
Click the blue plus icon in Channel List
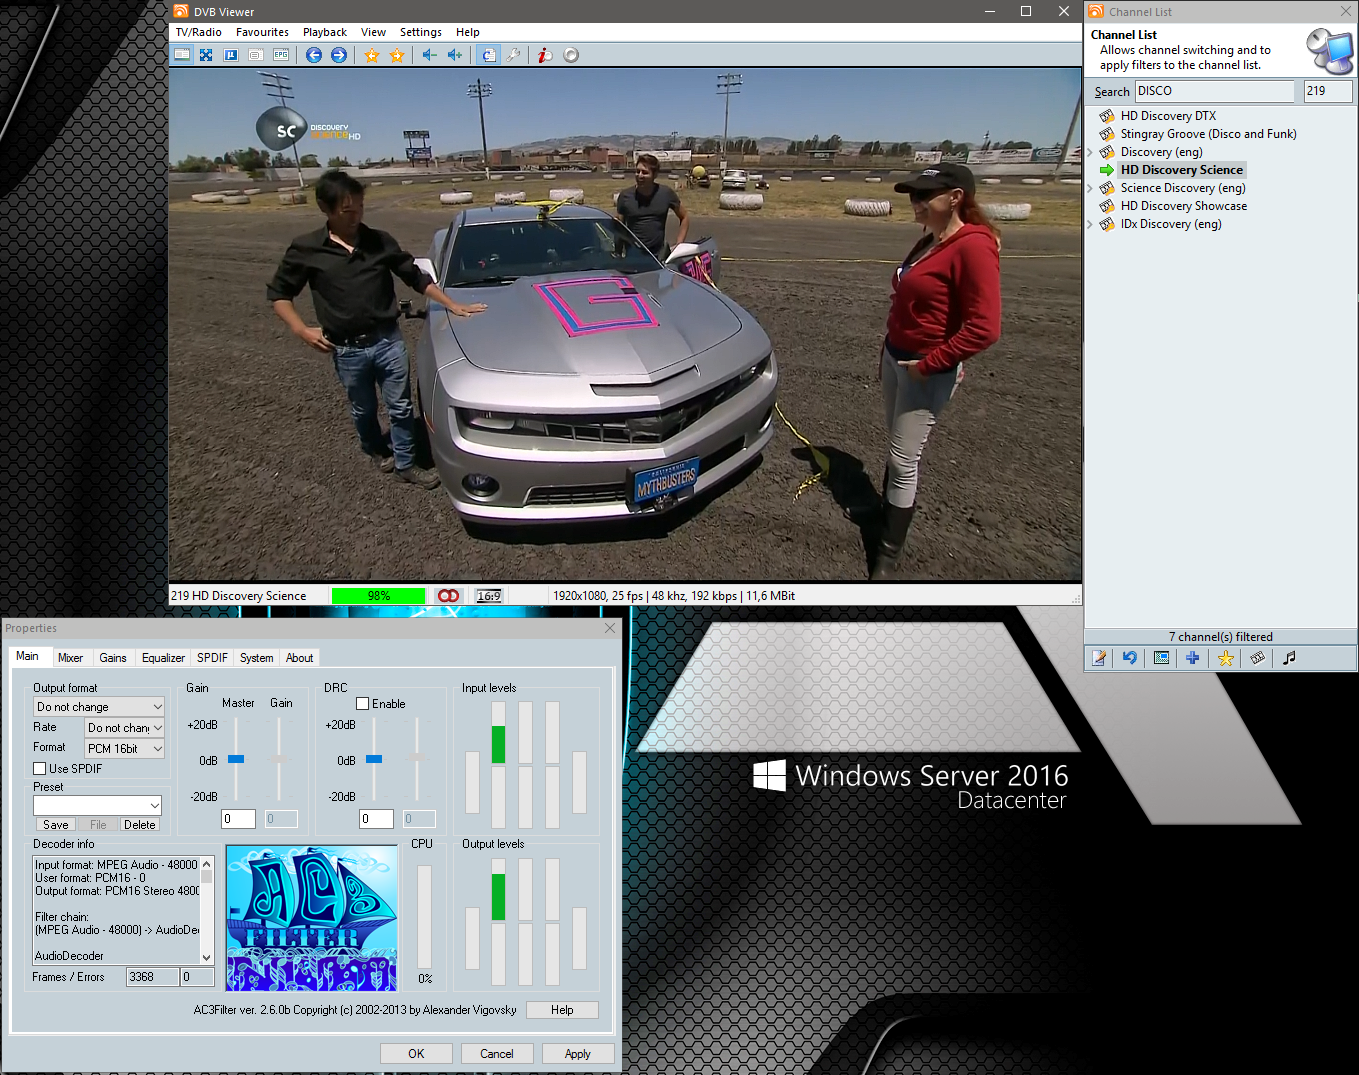tap(1193, 658)
